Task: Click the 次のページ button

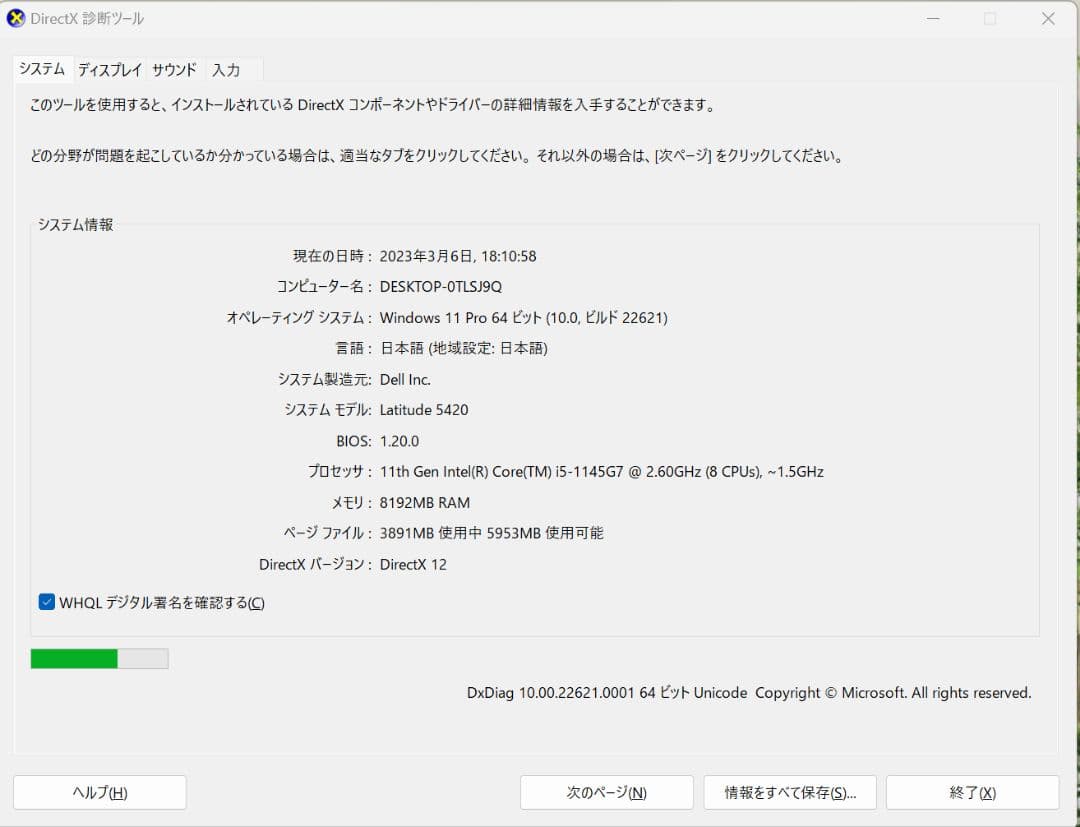Action: pyautogui.click(x=606, y=792)
